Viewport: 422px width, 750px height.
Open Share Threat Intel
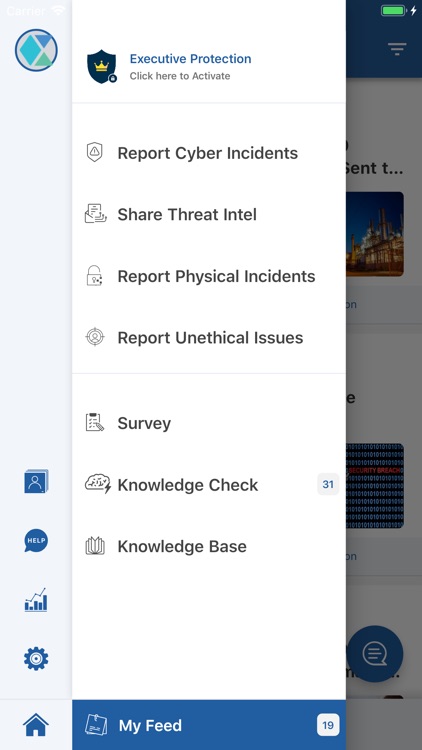(x=209, y=214)
